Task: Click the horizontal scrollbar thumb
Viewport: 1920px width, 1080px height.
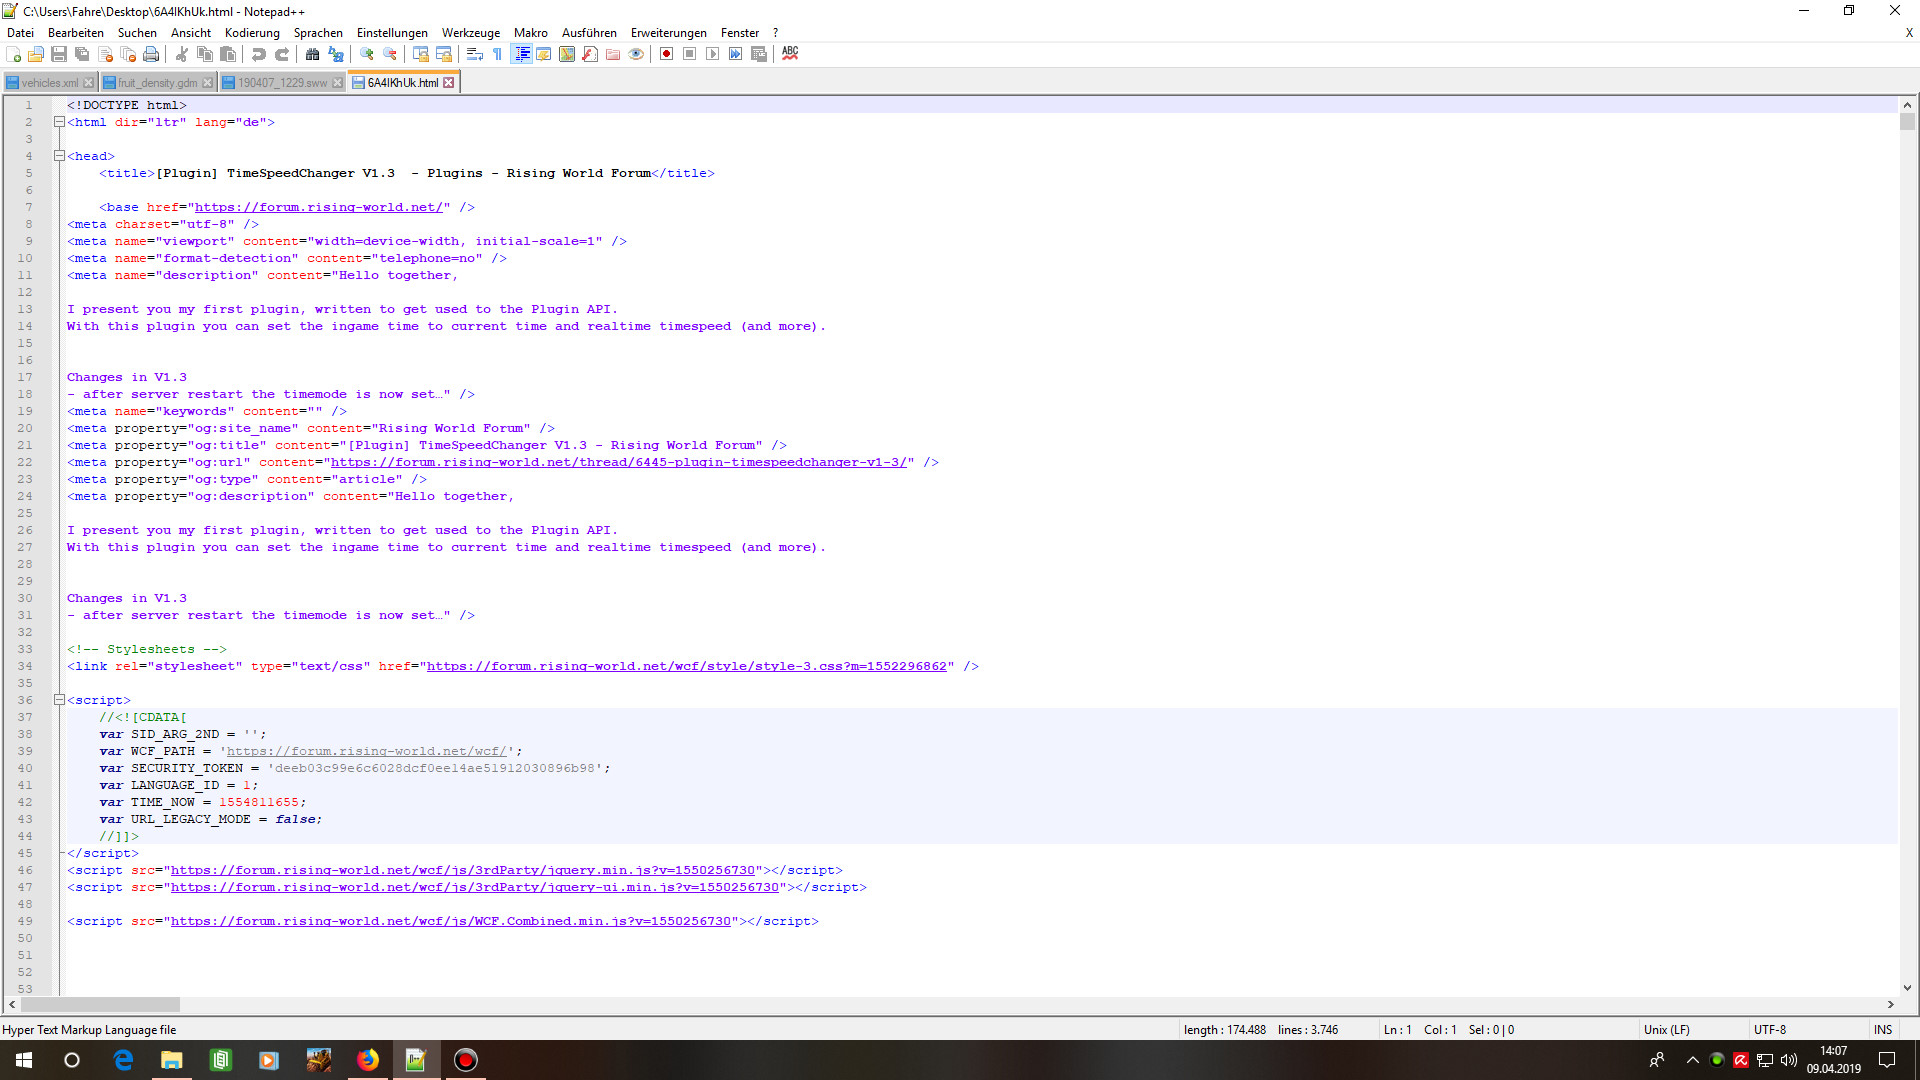Action: pyautogui.click(x=100, y=1004)
